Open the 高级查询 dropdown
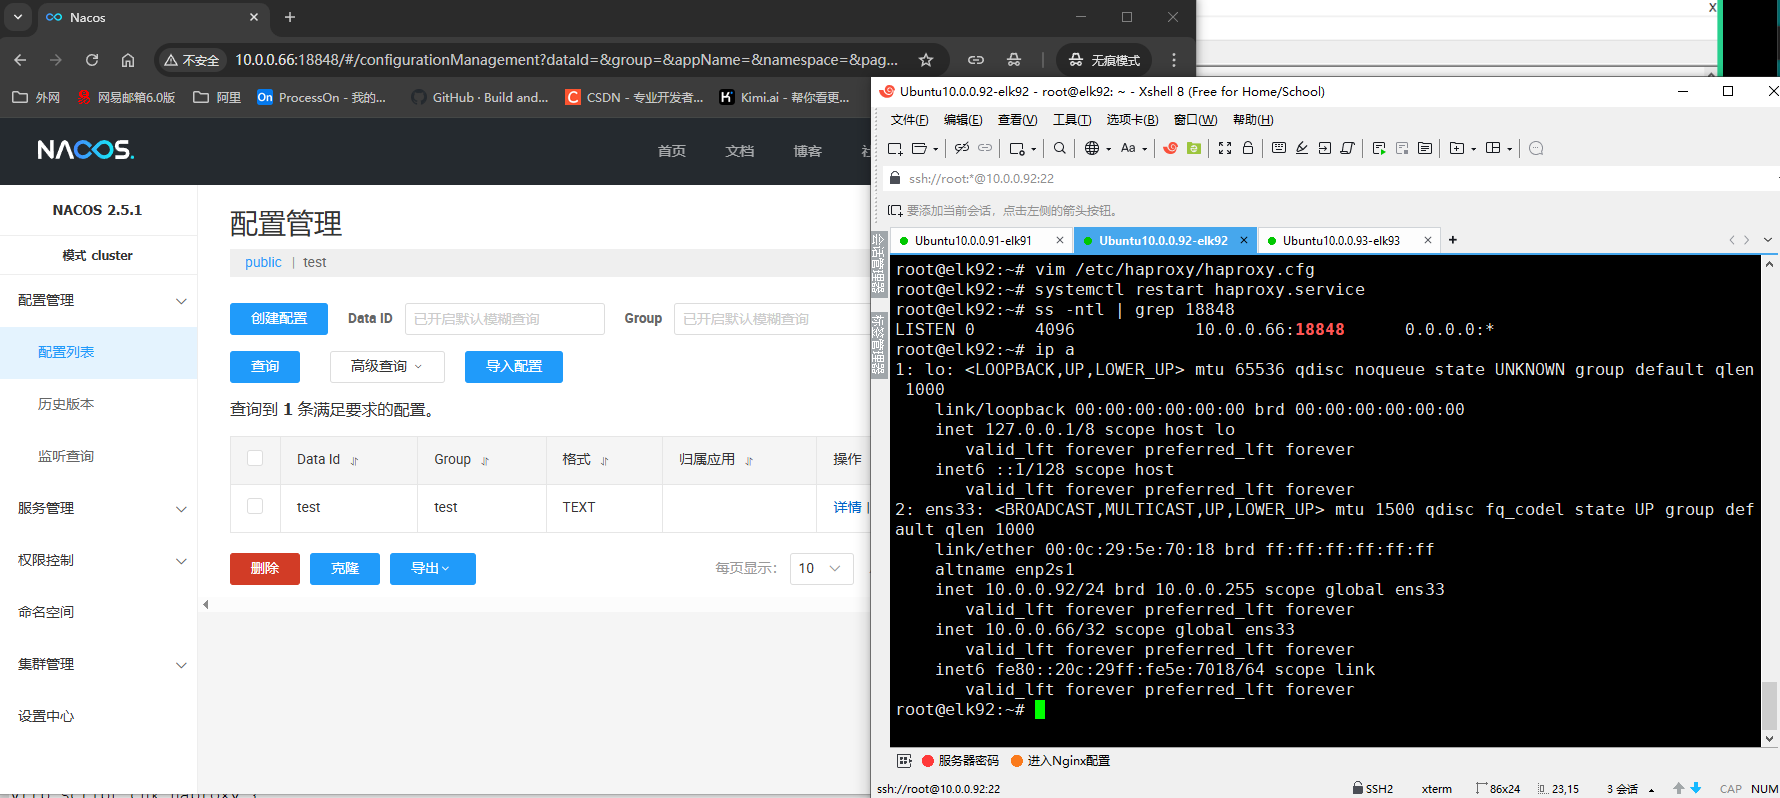1780x798 pixels. click(x=387, y=367)
